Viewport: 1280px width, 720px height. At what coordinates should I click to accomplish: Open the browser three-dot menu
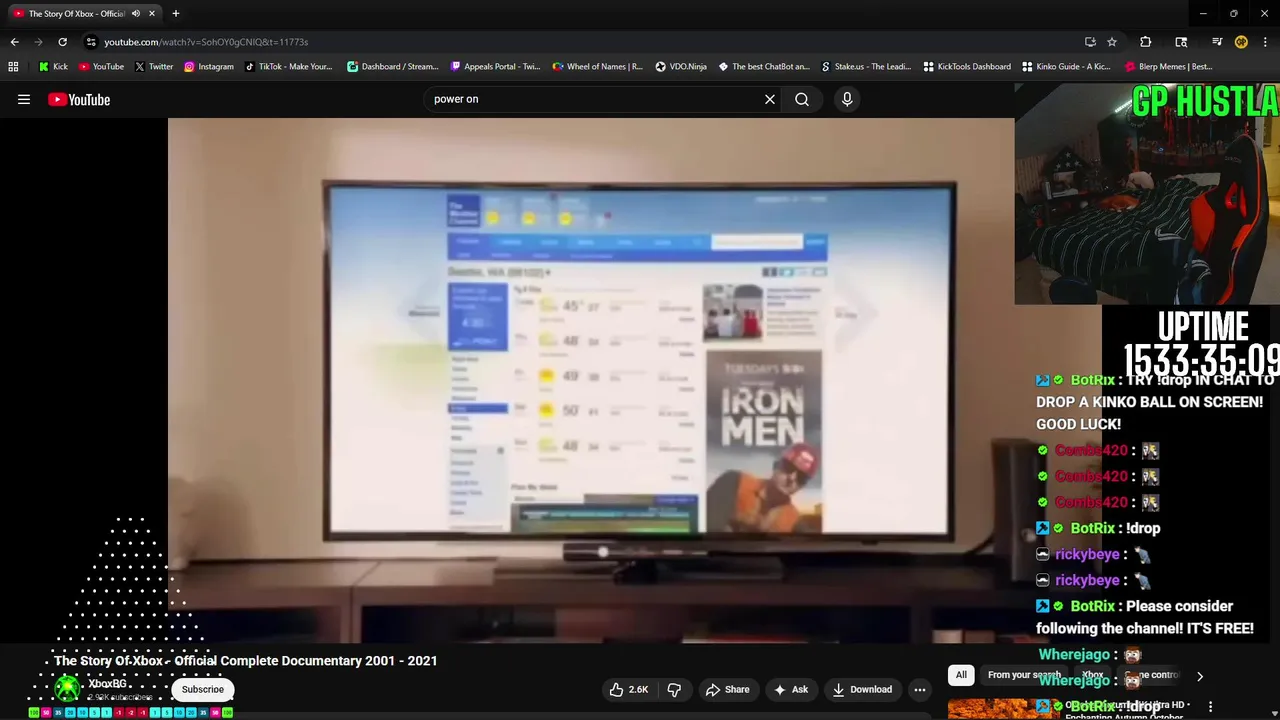point(1265,42)
